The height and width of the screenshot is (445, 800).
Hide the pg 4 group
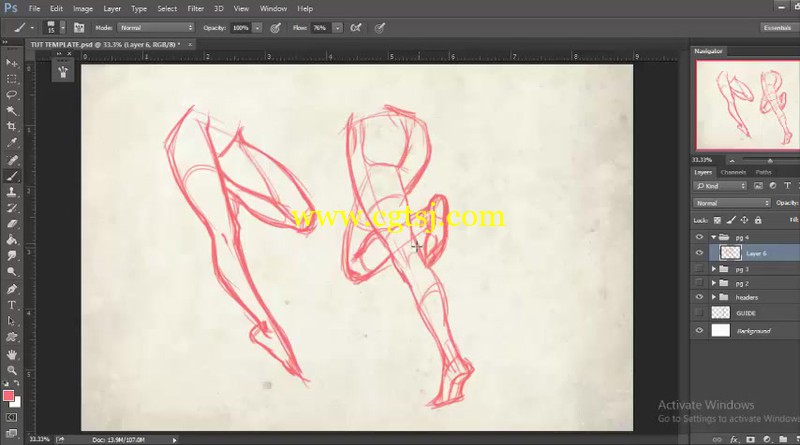(699, 237)
